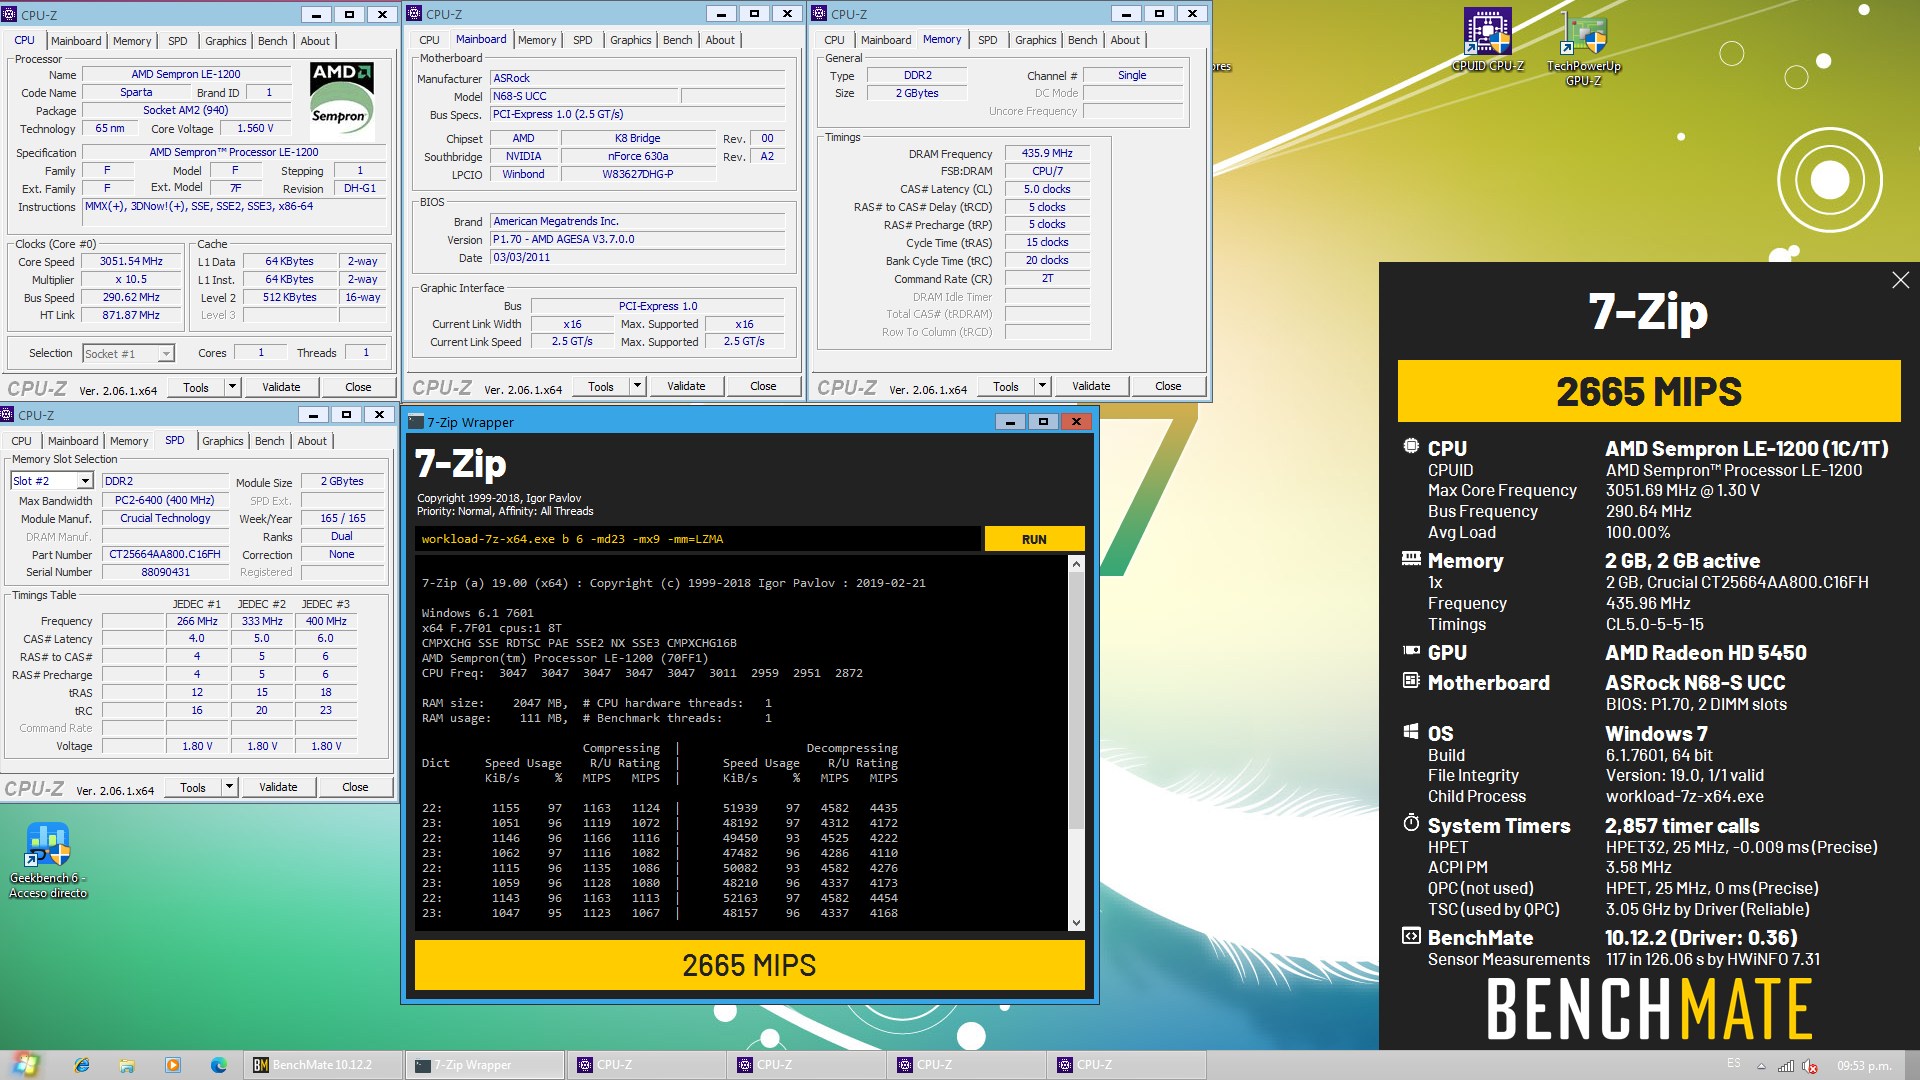Screen dimensions: 1920x1080
Task: Click BenchMate 2665 MIPS score banner
Action: (1649, 391)
